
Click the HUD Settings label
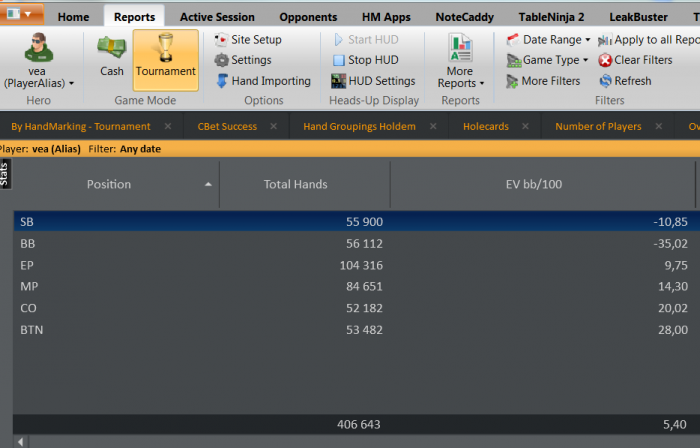coord(382,81)
